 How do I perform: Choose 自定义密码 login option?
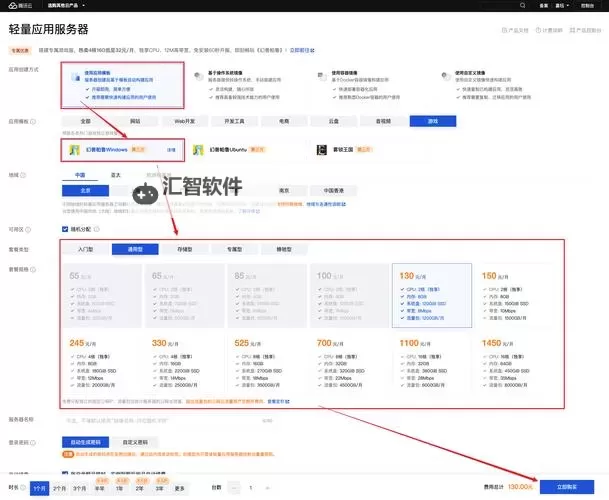pyautogui.click(x=135, y=442)
